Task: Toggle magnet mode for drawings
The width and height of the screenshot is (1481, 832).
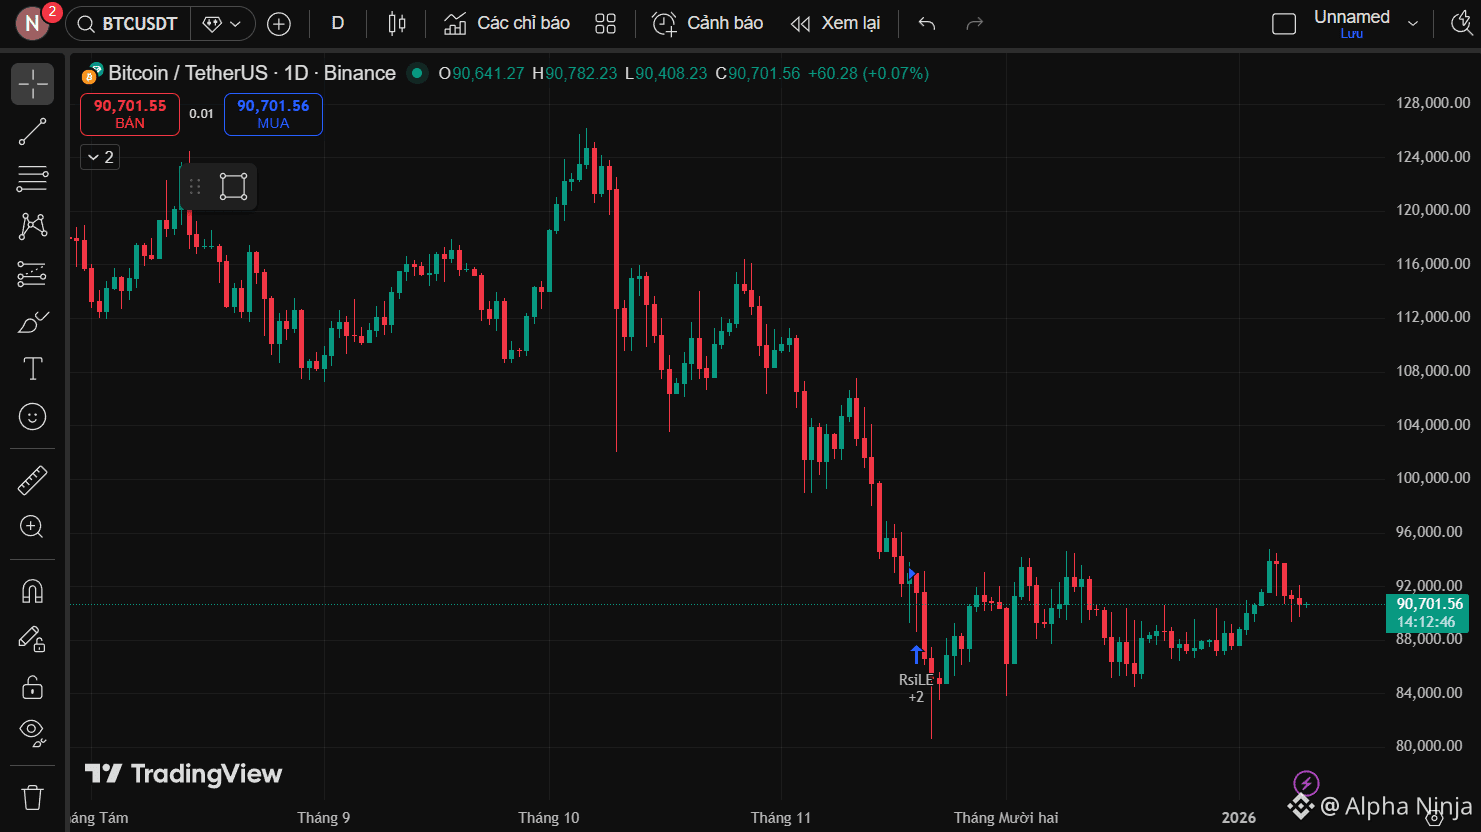Action: tap(32, 591)
